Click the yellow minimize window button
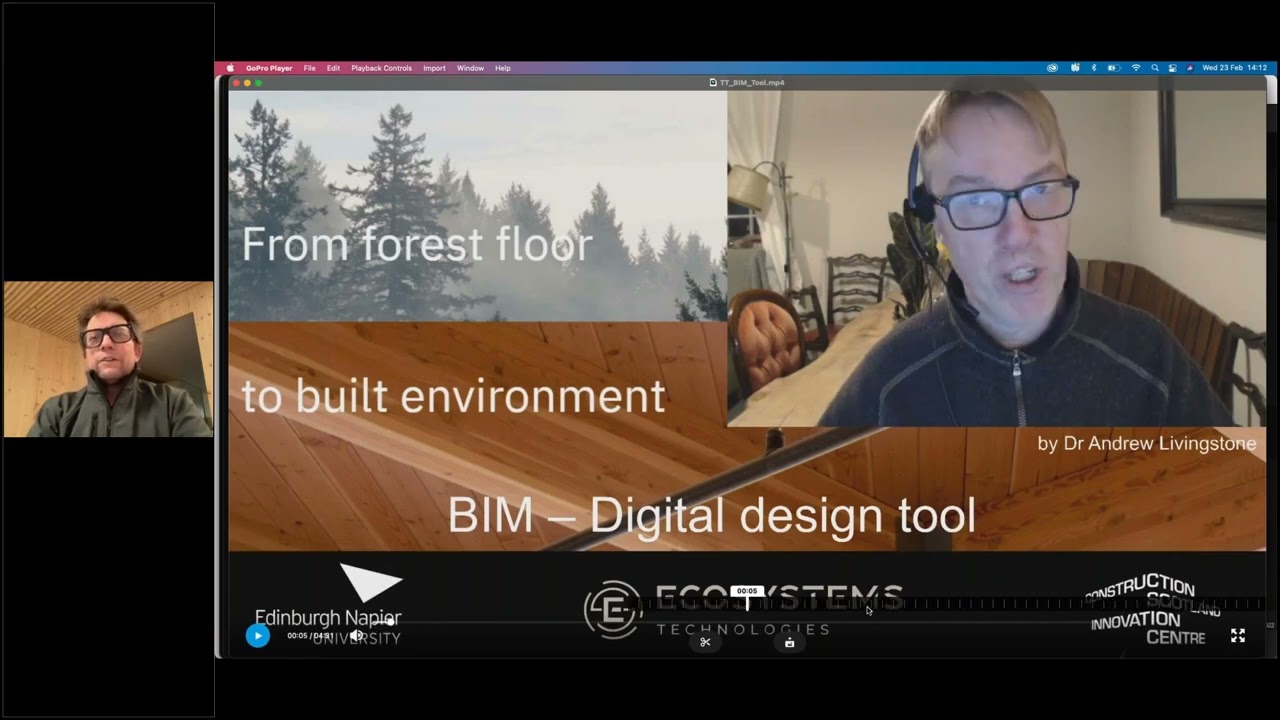 point(247,82)
